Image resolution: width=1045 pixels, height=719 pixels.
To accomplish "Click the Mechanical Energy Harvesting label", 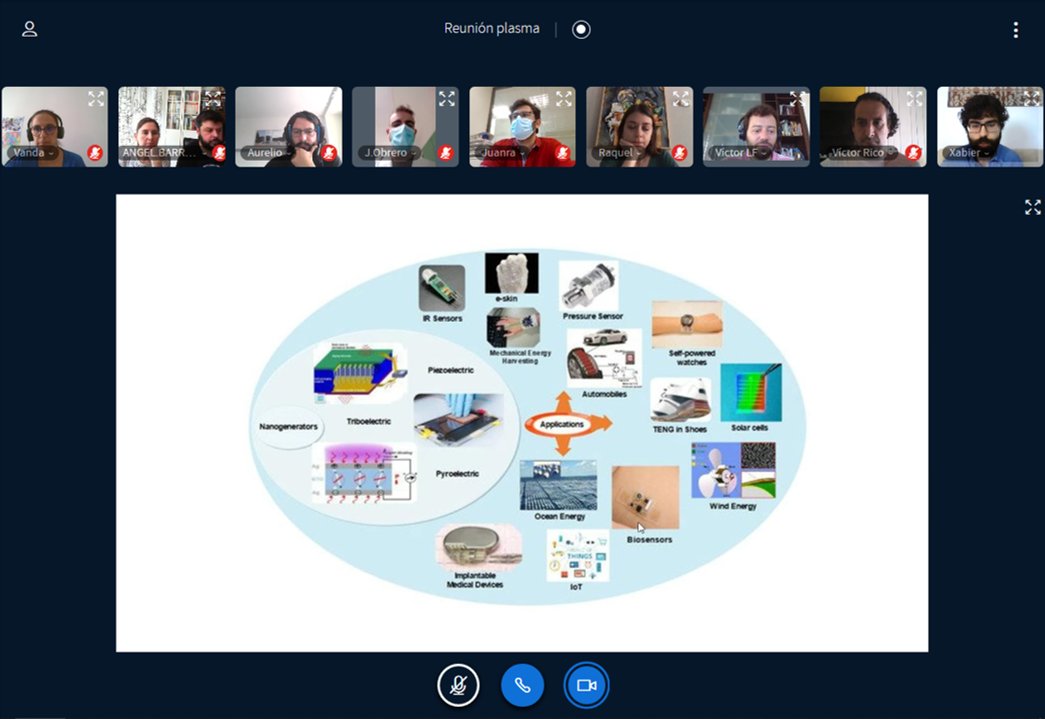I will pyautogui.click(x=520, y=357).
